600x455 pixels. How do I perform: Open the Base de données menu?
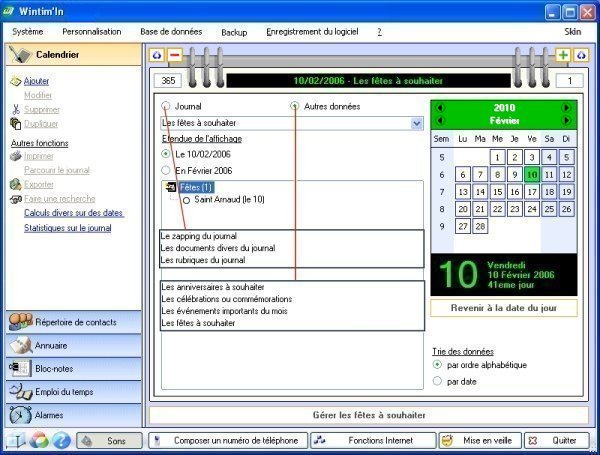click(171, 32)
